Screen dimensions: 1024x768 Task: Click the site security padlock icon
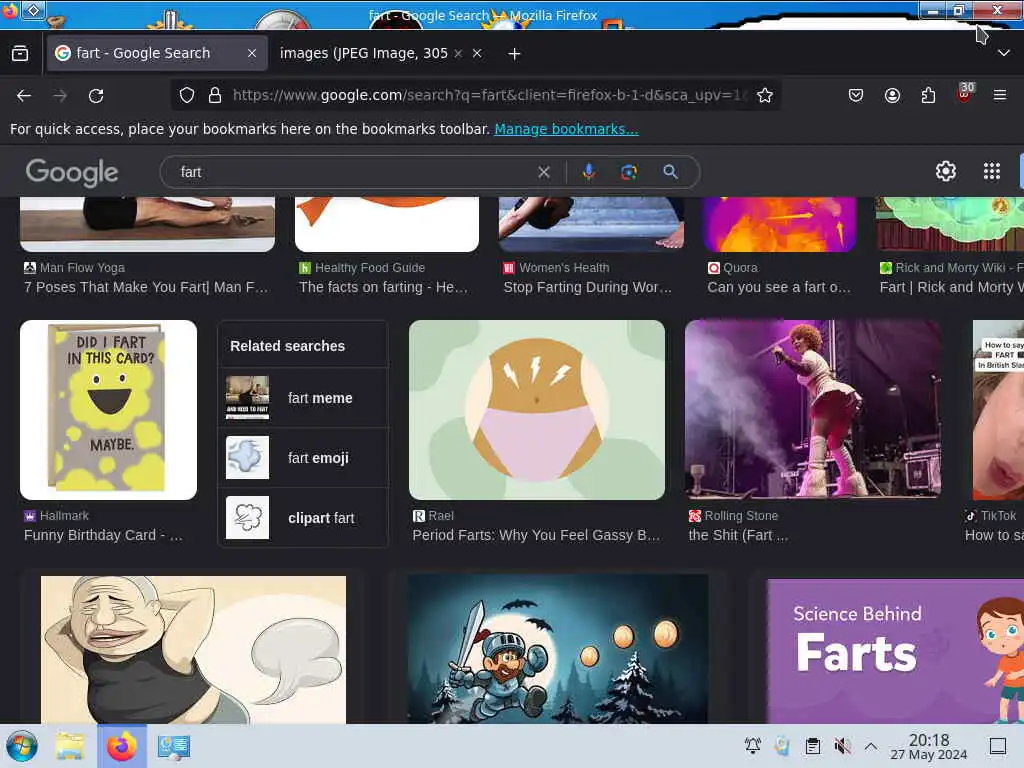[214, 95]
